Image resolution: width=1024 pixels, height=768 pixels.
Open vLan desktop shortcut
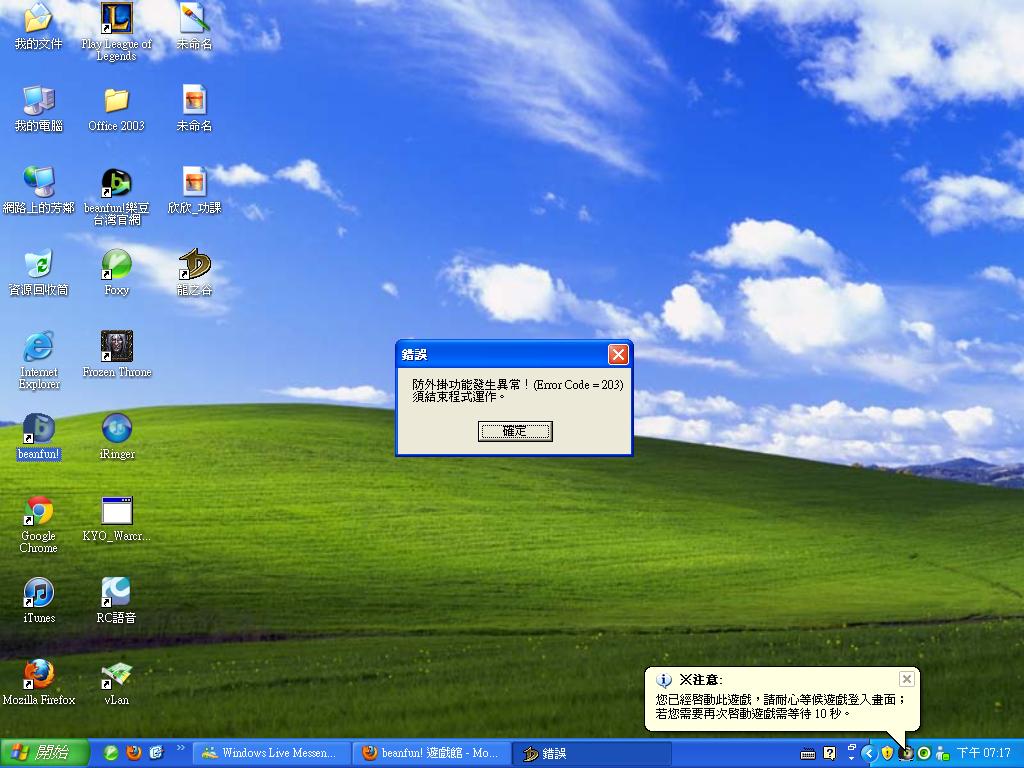[116, 683]
